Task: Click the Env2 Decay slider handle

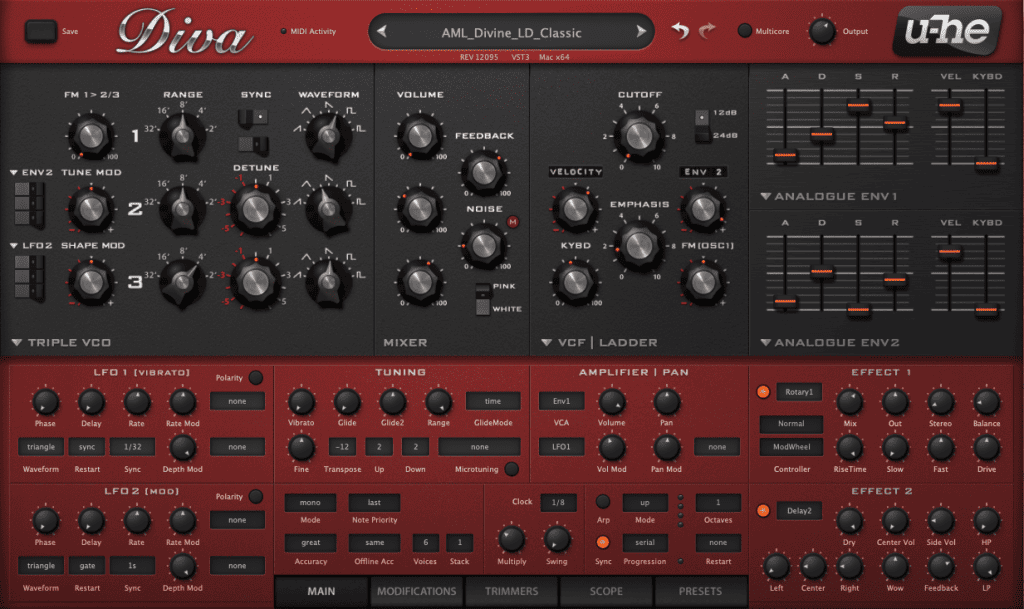Action: pos(822,271)
